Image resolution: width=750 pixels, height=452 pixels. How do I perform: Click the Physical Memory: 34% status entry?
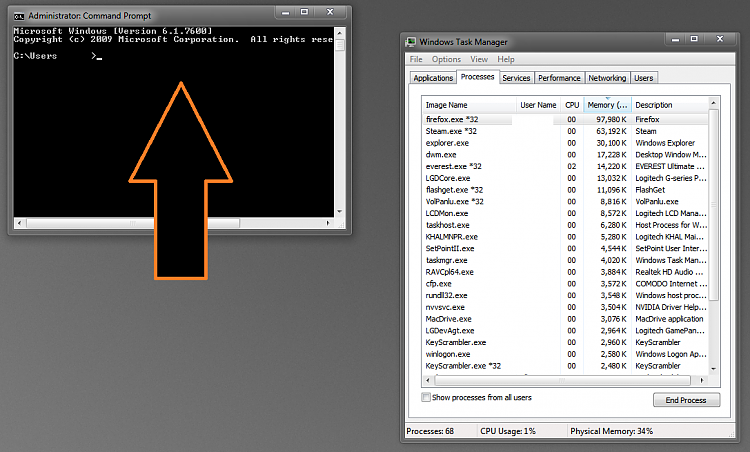tap(611, 431)
